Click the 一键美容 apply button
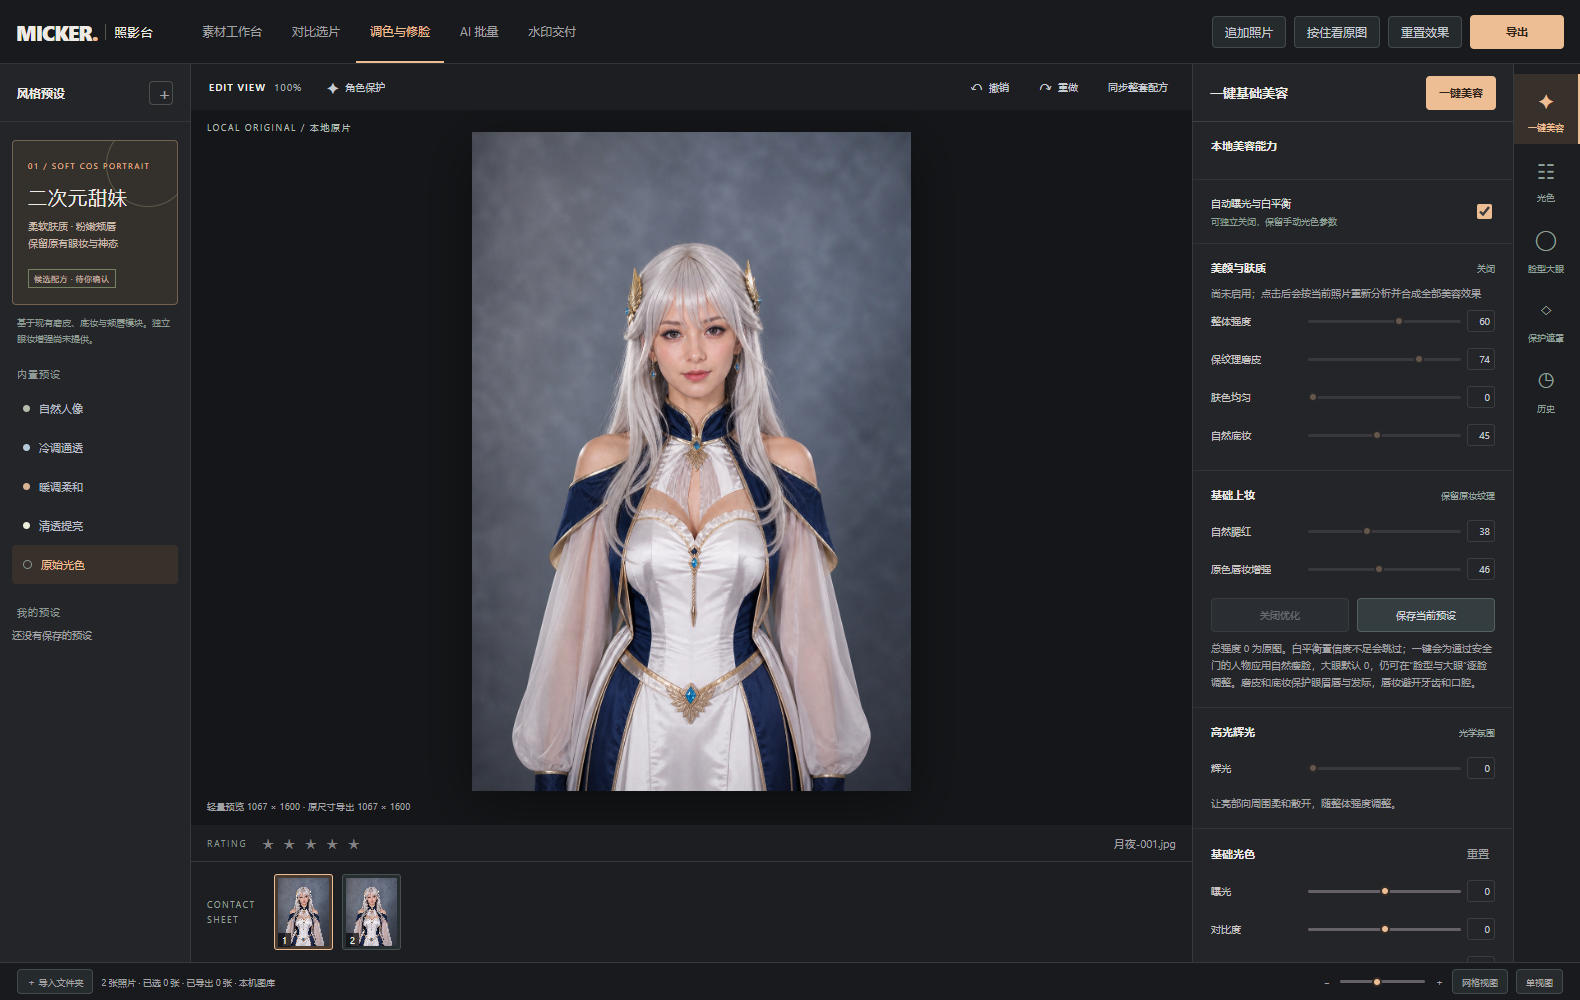Image resolution: width=1580 pixels, height=1000 pixels. [x=1461, y=93]
